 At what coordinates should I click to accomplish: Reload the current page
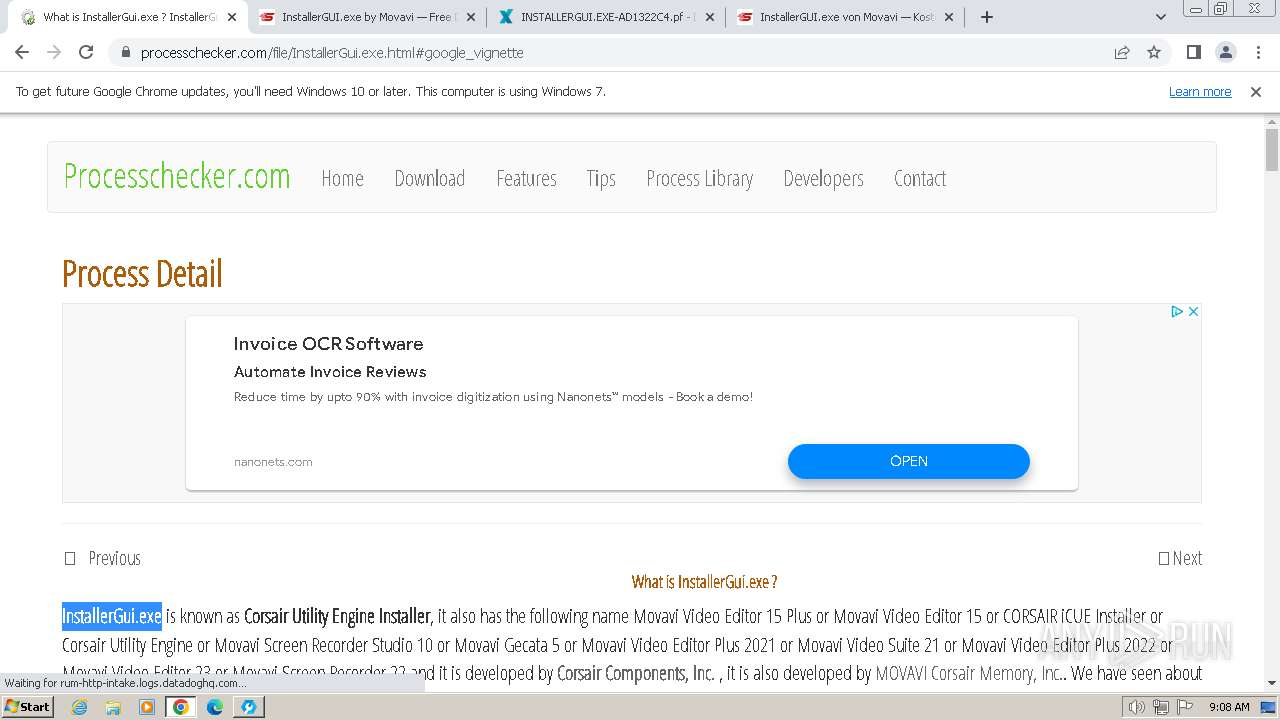pos(86,53)
